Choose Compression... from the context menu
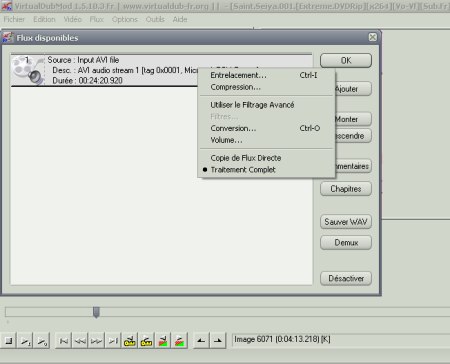The image size is (450, 364). tap(266, 87)
